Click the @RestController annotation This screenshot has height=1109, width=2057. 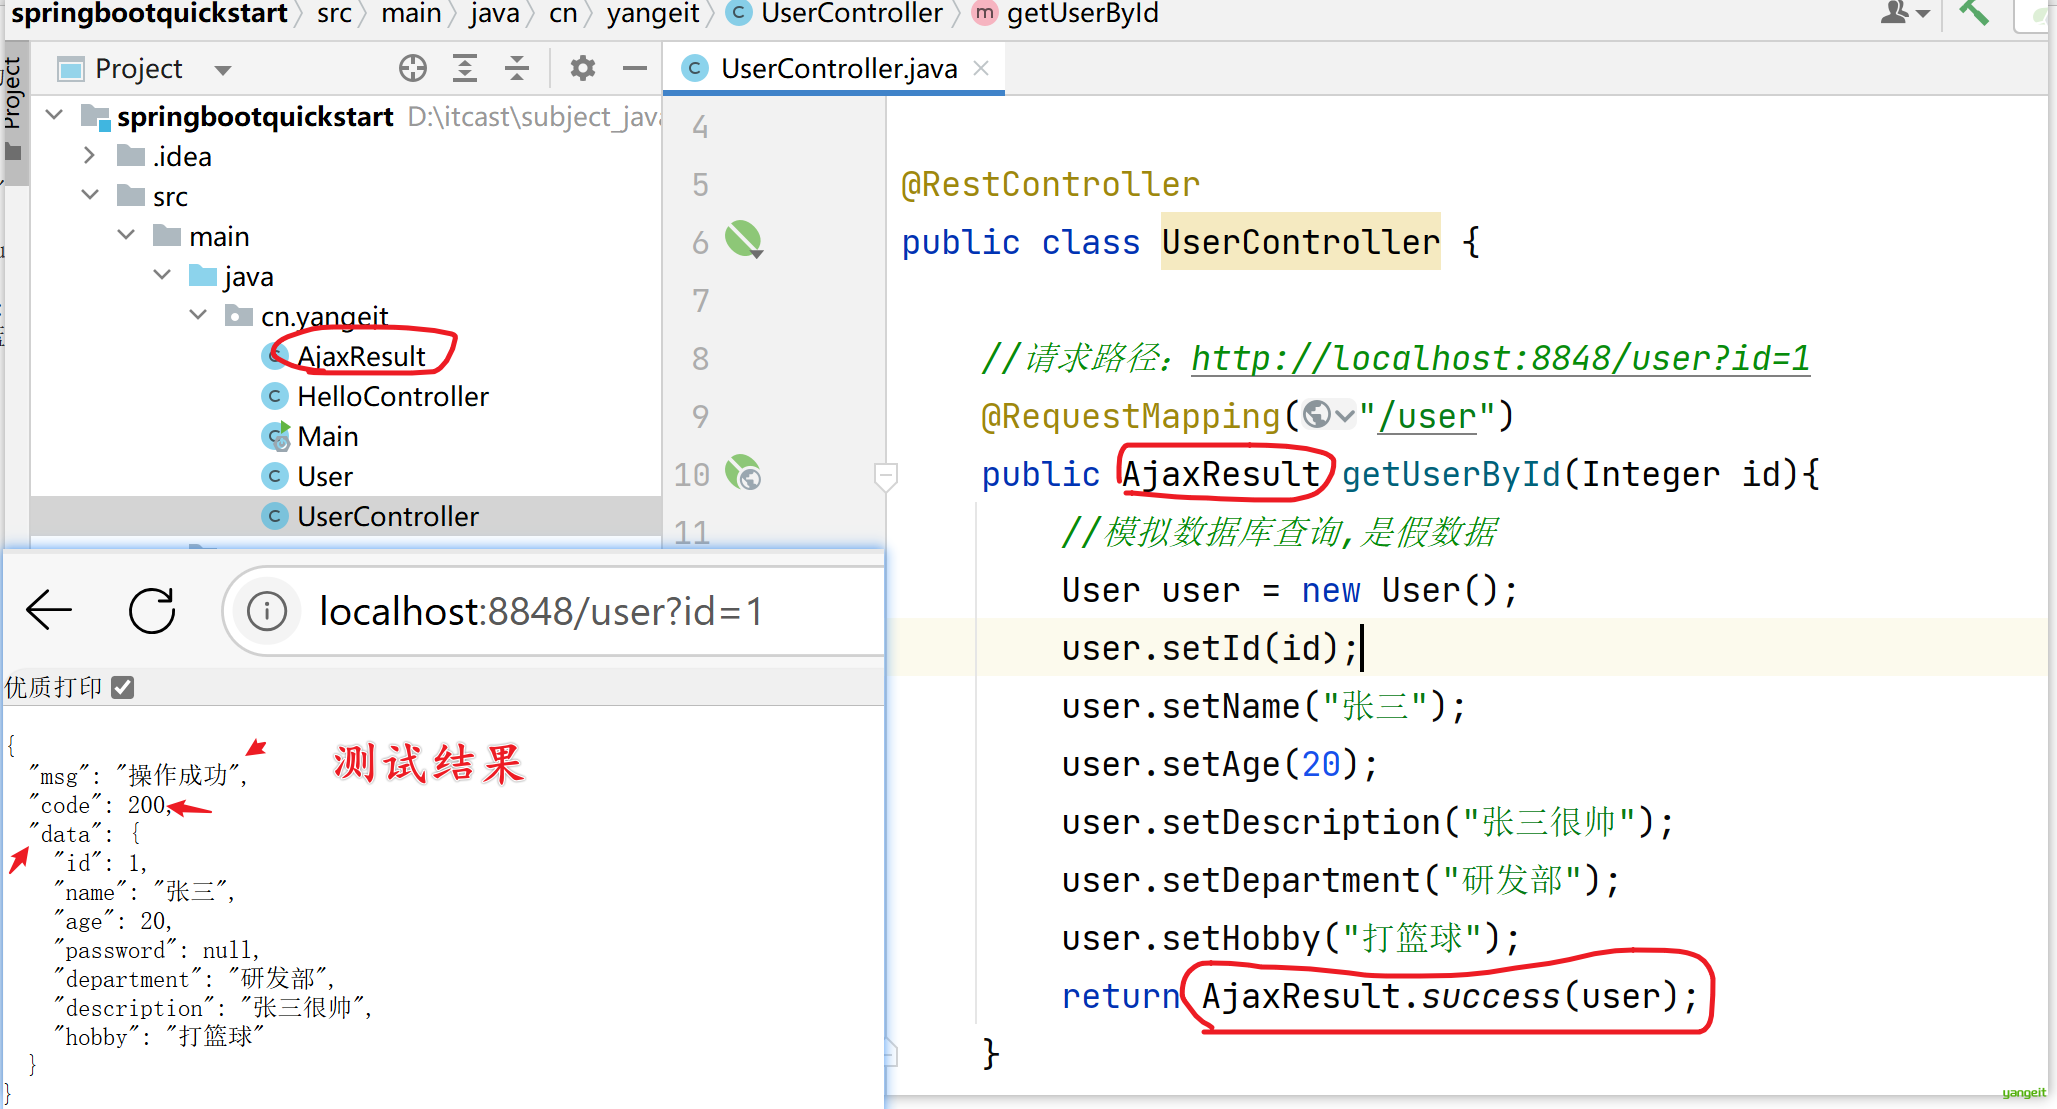click(1050, 184)
